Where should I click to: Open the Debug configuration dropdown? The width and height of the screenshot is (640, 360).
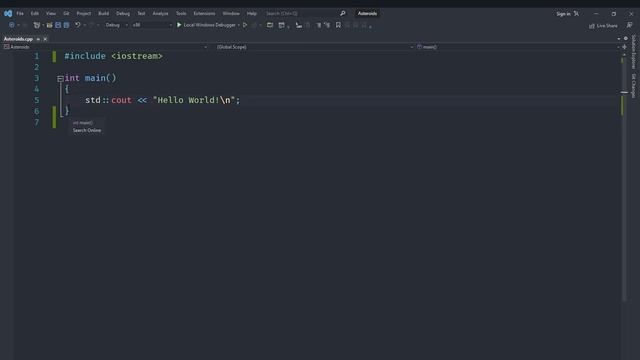(116, 25)
